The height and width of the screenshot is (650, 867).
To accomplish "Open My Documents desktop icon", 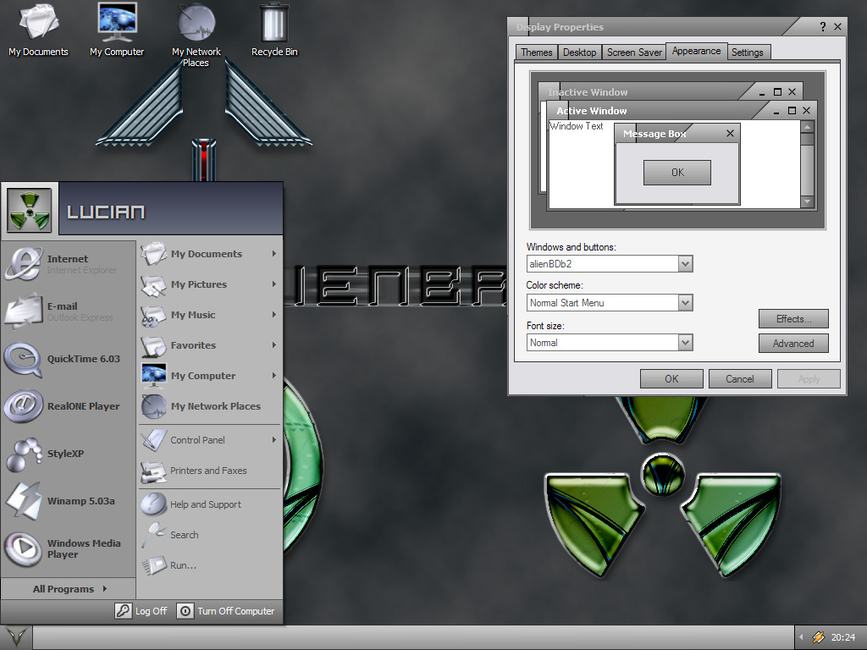I will [x=38, y=29].
